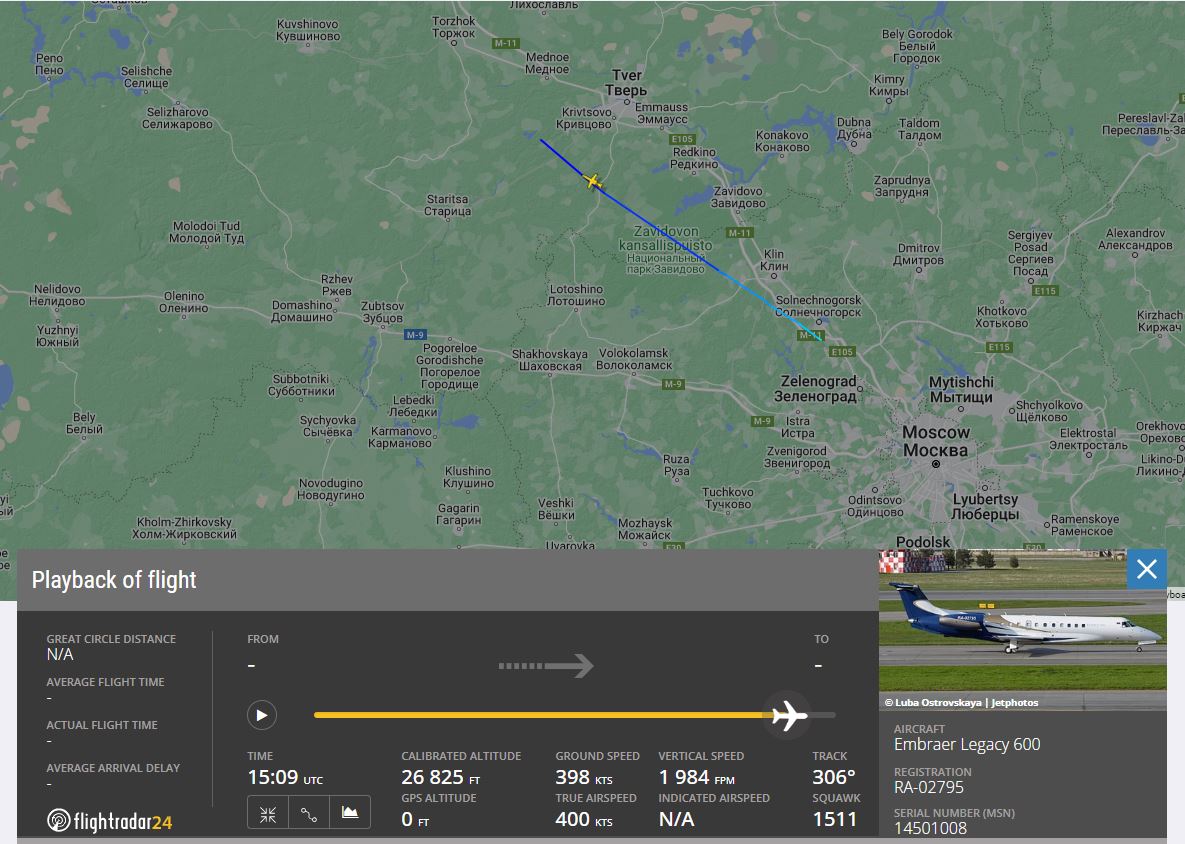Click the RA-02795 registration text
The image size is (1185, 844).
tap(929, 787)
